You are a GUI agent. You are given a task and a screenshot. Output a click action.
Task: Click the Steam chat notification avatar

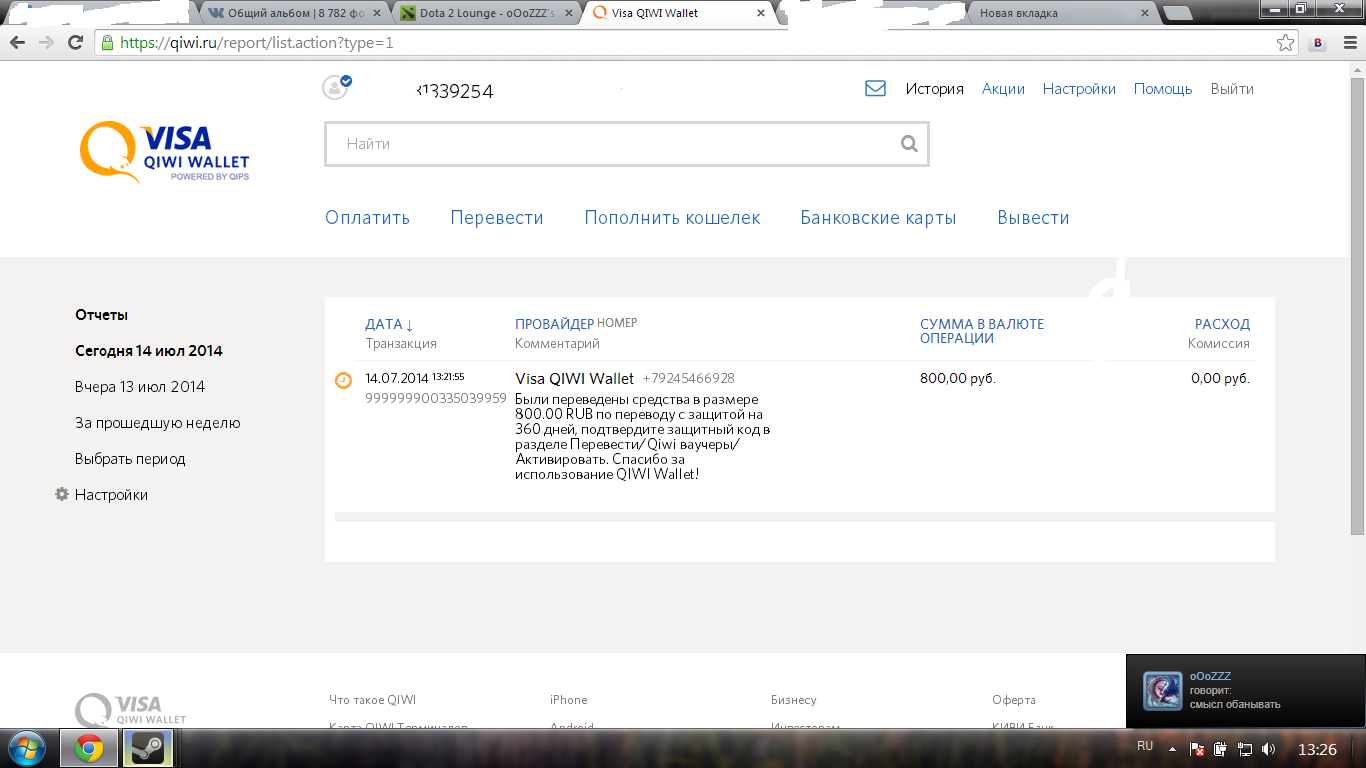(x=1161, y=690)
